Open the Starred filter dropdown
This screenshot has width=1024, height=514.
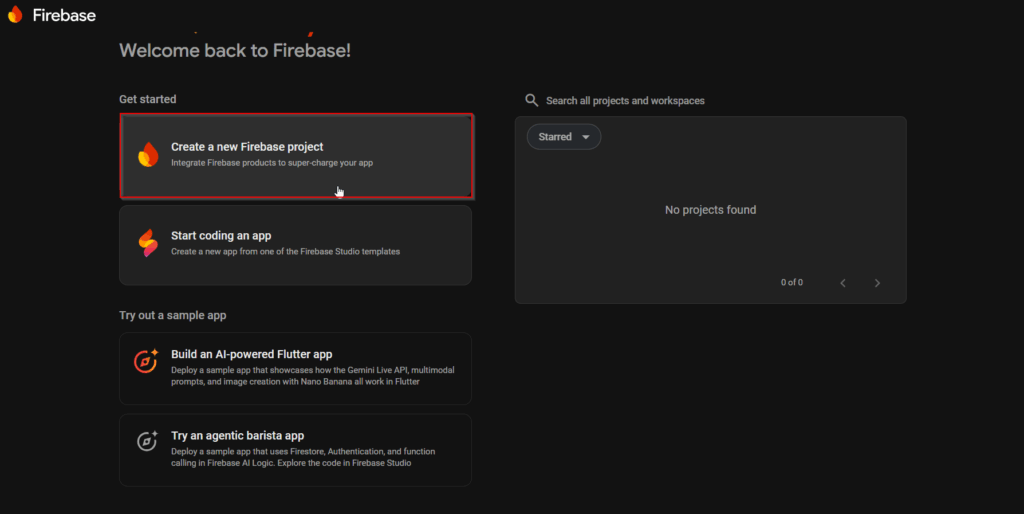tap(563, 137)
